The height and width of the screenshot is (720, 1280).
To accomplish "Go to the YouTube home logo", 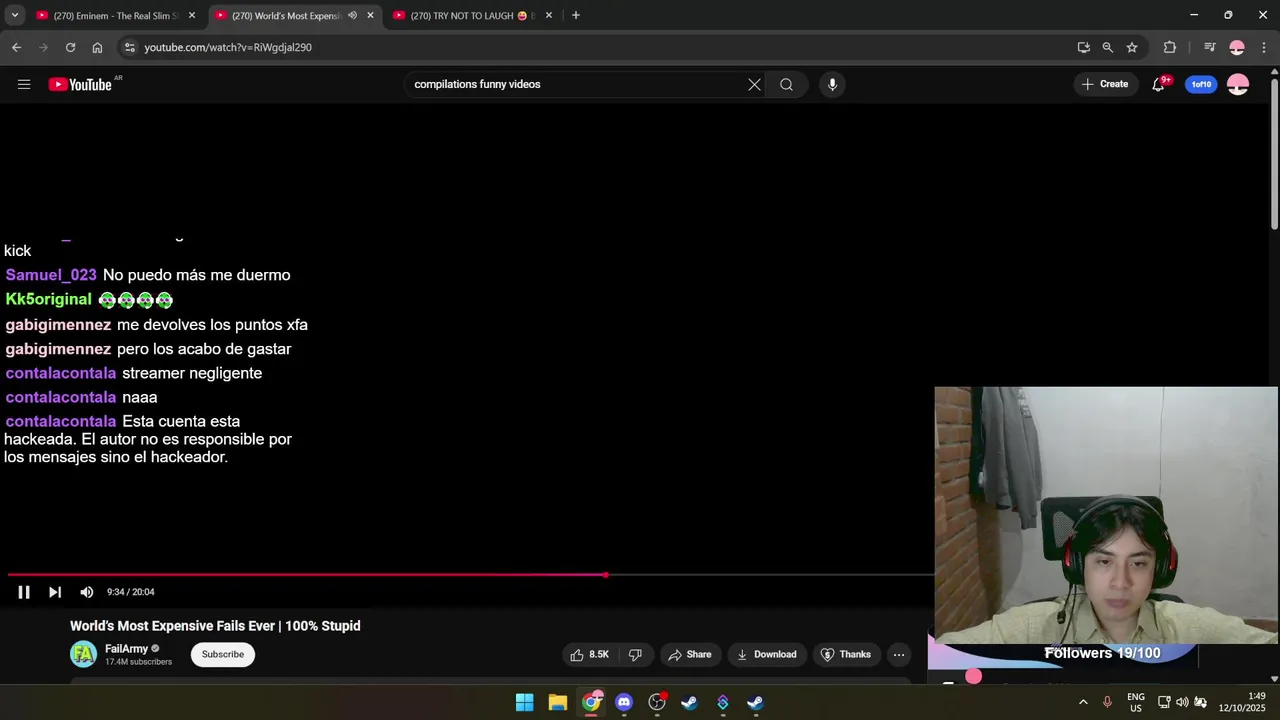I will [80, 84].
